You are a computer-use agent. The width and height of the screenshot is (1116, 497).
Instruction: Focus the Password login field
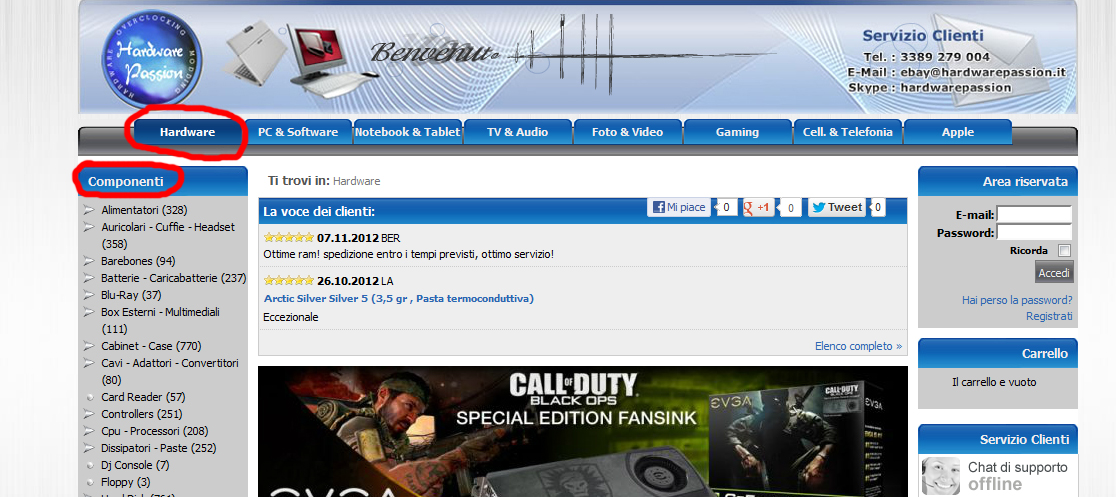(x=1034, y=232)
